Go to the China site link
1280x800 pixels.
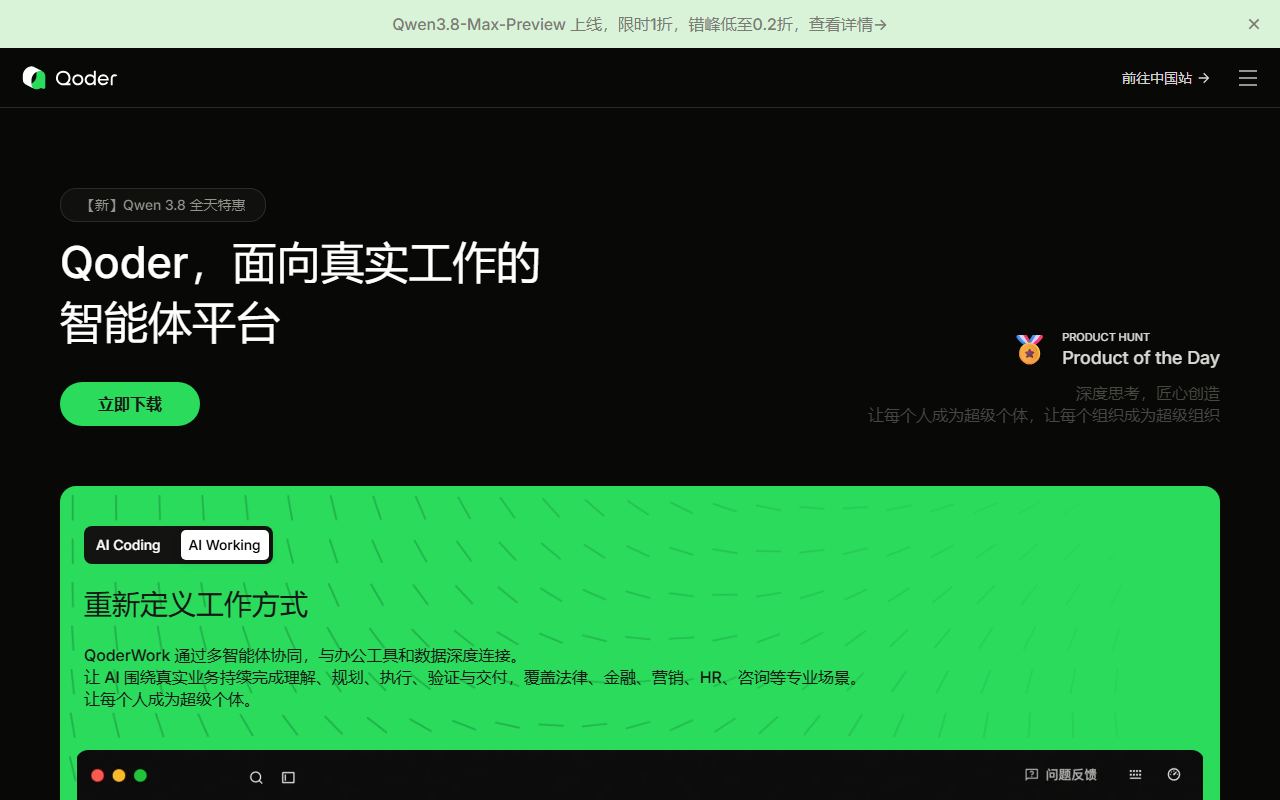[1166, 78]
